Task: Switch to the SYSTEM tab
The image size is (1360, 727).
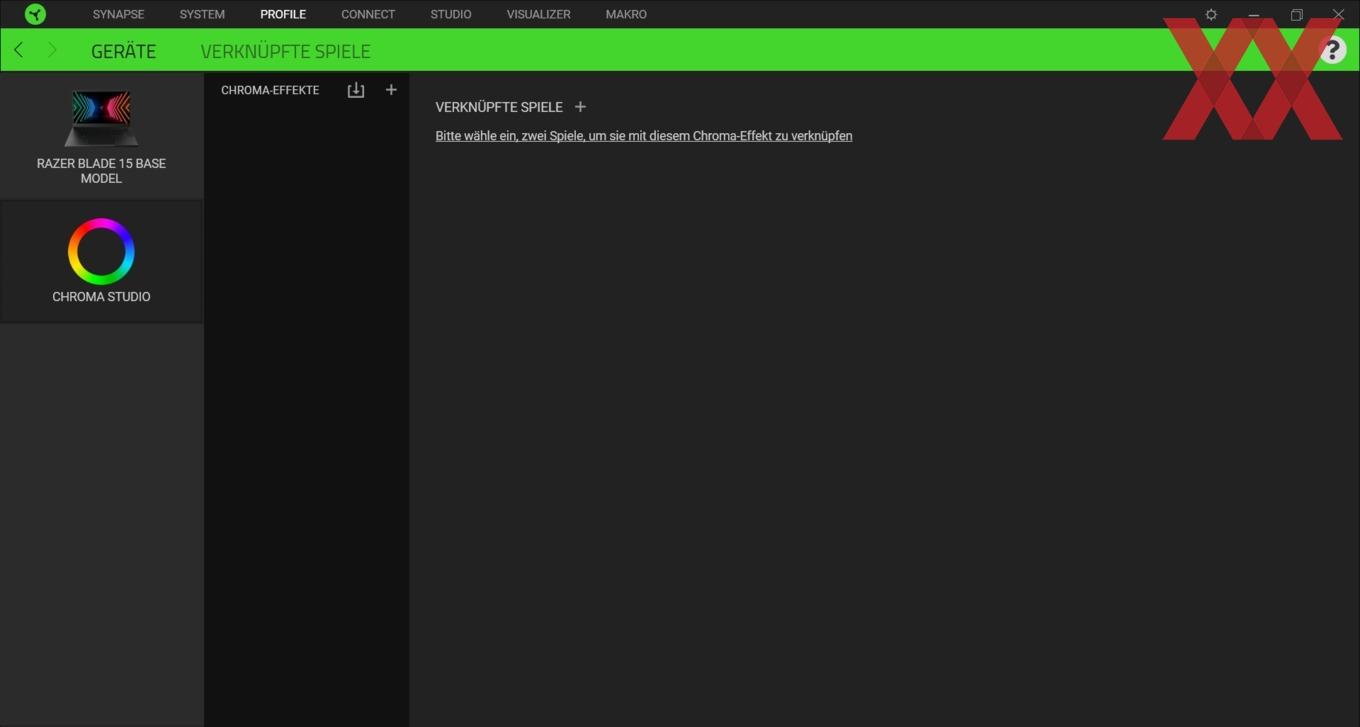Action: 202,14
